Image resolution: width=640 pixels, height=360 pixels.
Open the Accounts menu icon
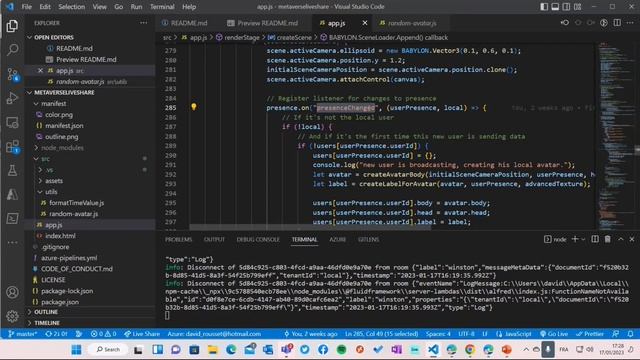click(x=12, y=292)
